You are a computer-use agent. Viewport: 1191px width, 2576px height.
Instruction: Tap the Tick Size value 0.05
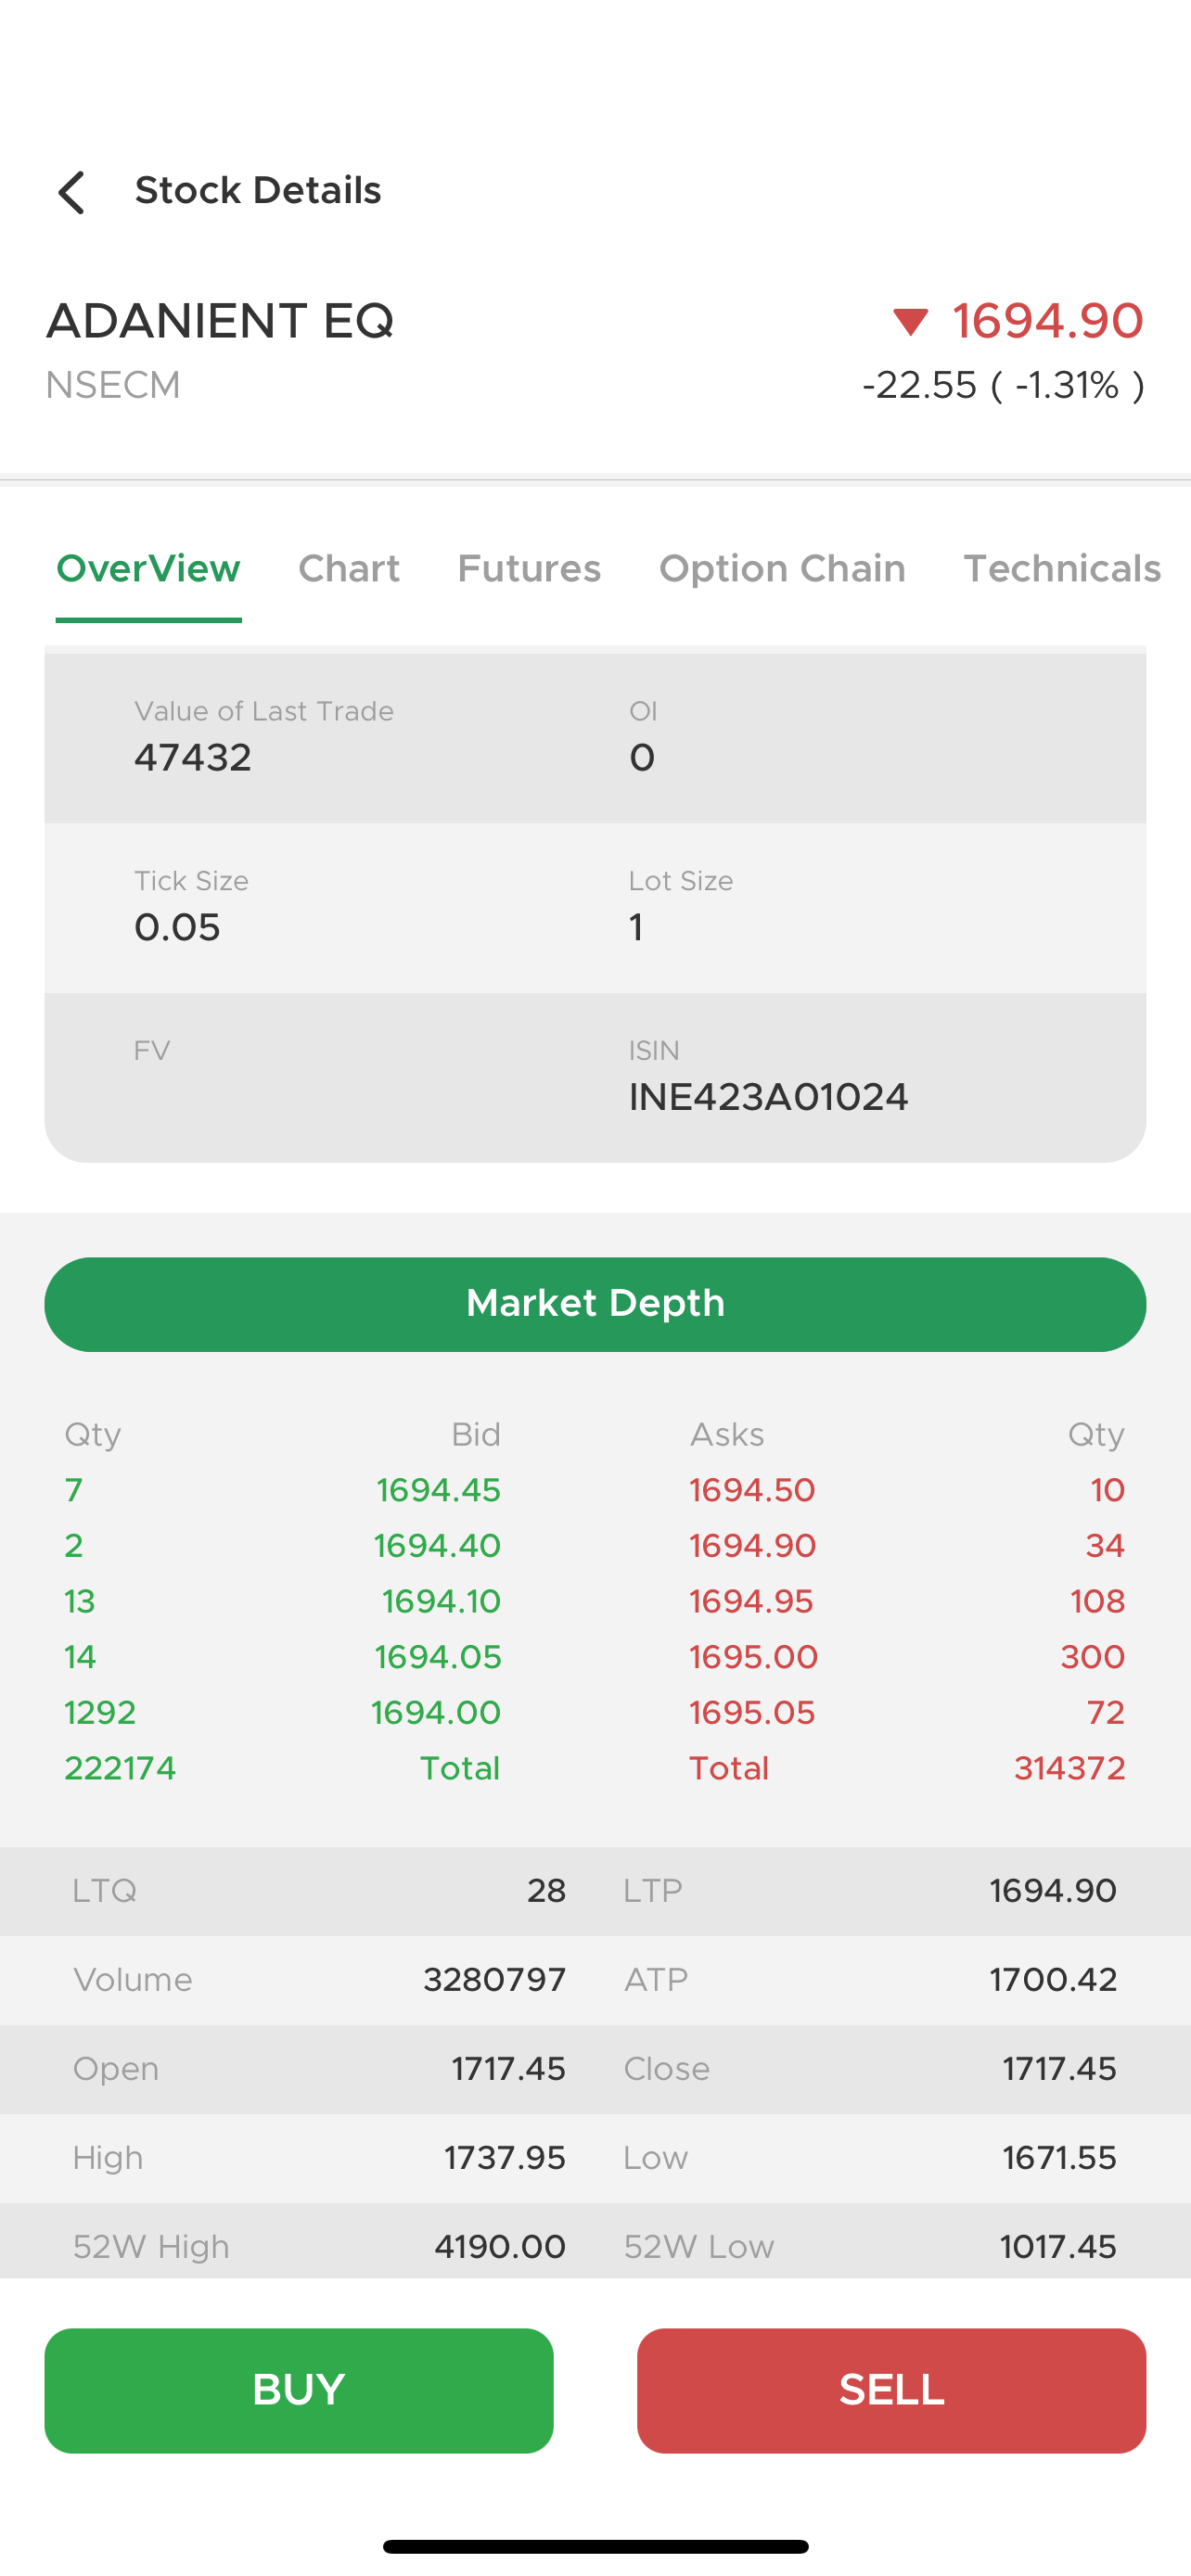pyautogui.click(x=177, y=928)
